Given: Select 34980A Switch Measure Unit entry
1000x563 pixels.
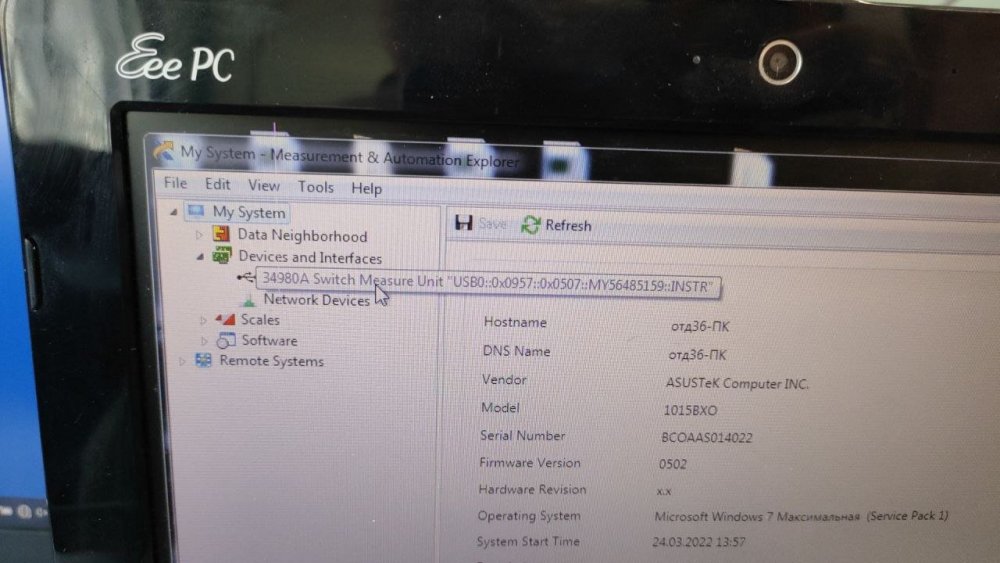Looking at the screenshot, I should (x=488, y=283).
